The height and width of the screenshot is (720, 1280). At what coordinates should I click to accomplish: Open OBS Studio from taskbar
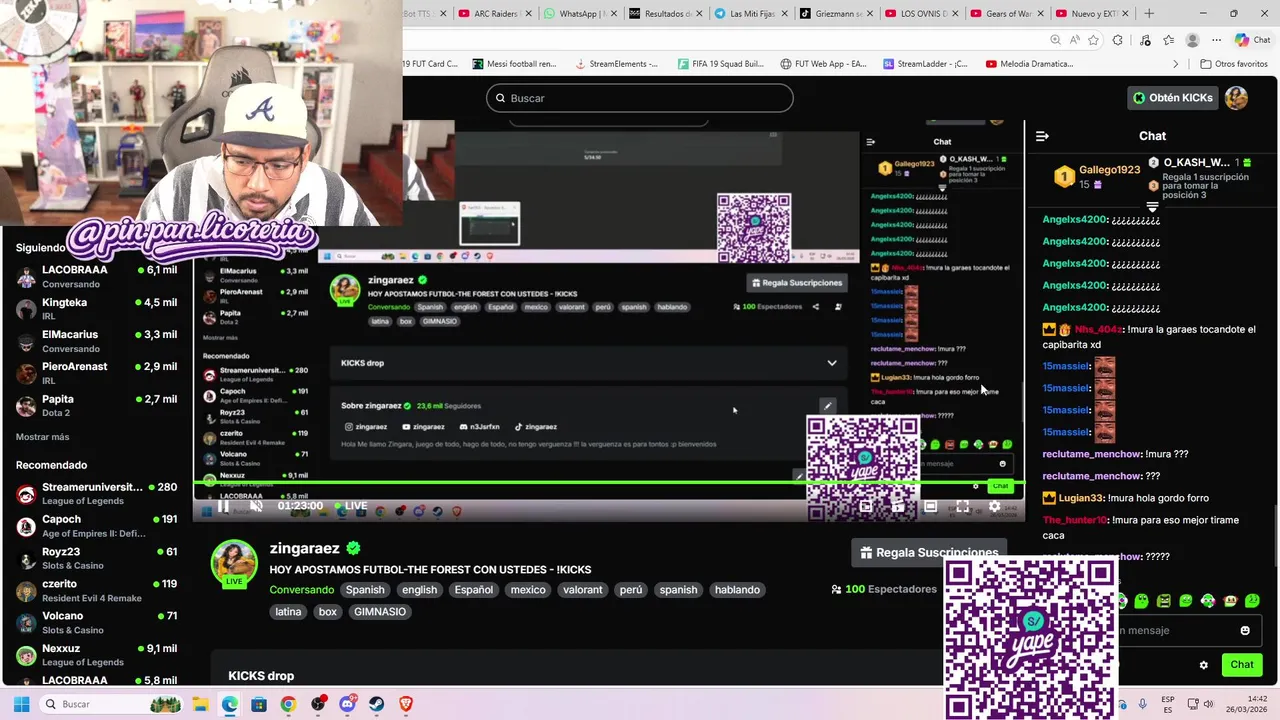tap(318, 704)
